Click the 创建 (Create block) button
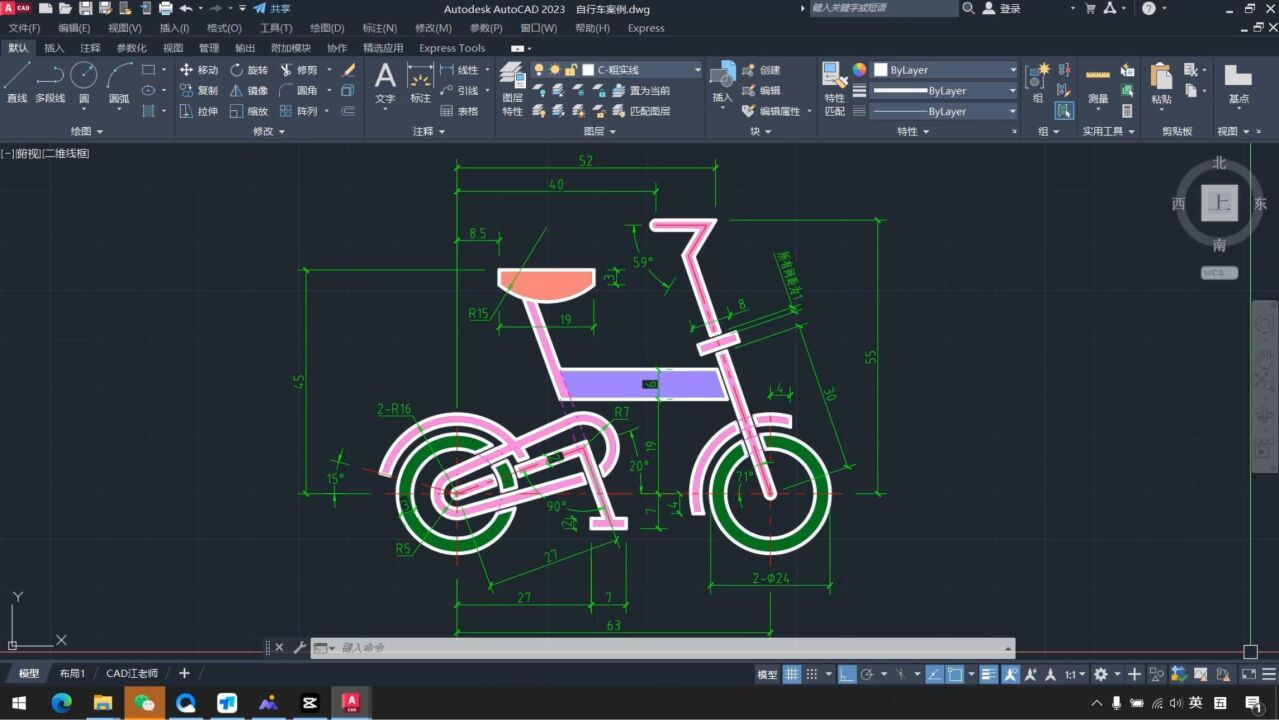The image size is (1279, 720). (762, 70)
